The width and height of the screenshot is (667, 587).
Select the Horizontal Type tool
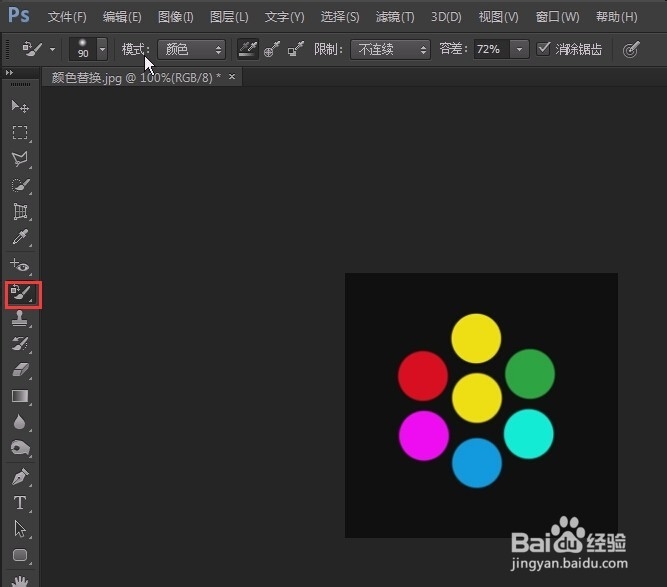[20, 503]
